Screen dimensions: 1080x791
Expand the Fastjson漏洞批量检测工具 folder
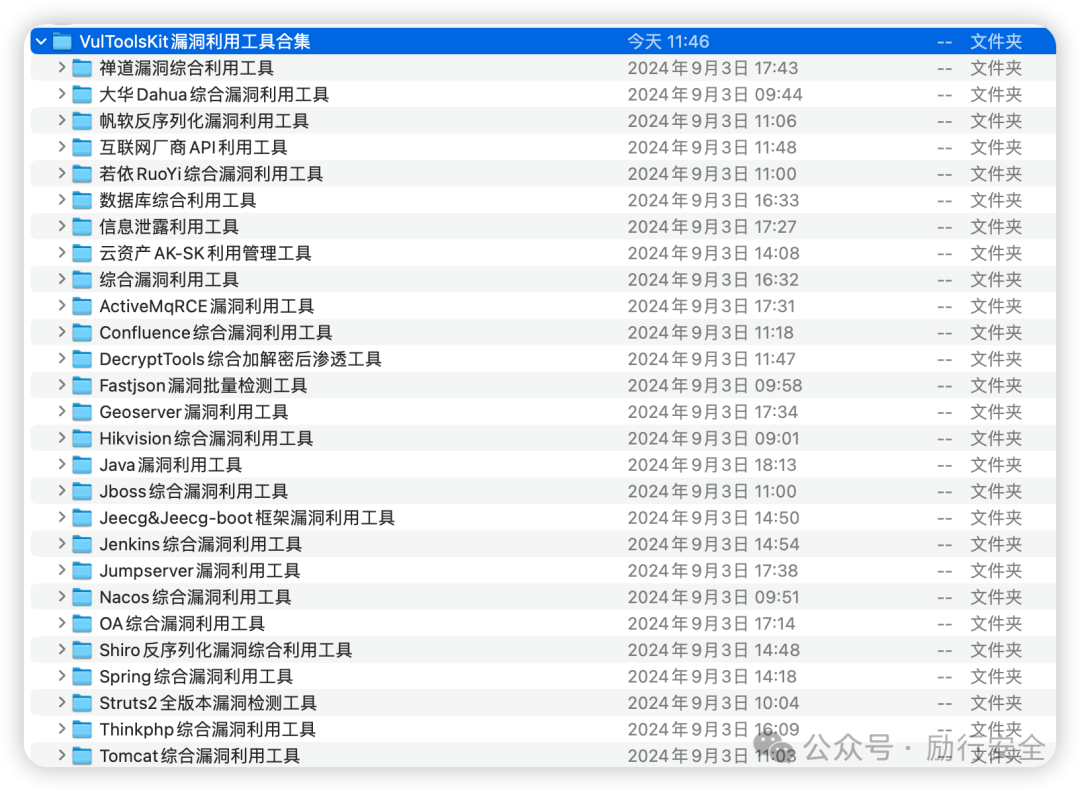[61, 385]
